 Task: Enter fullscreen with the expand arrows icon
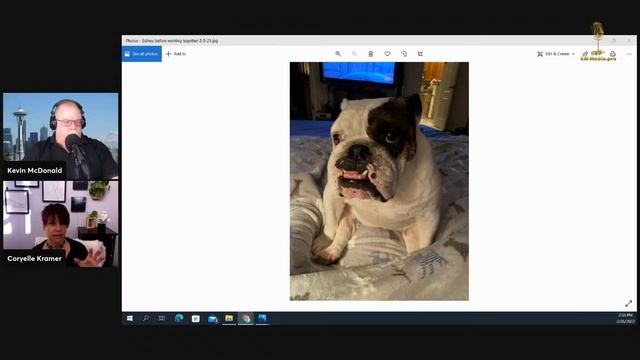(629, 304)
